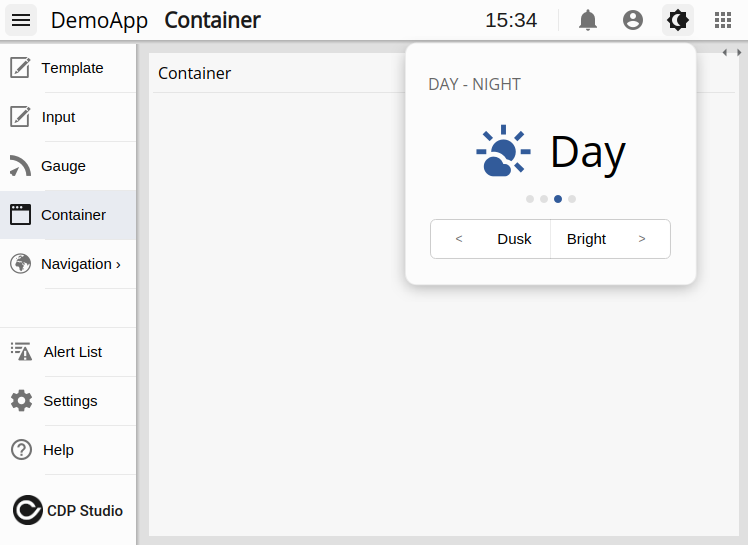Click the notifications bell icon
Image resolution: width=748 pixels, height=545 pixels.
click(588, 20)
